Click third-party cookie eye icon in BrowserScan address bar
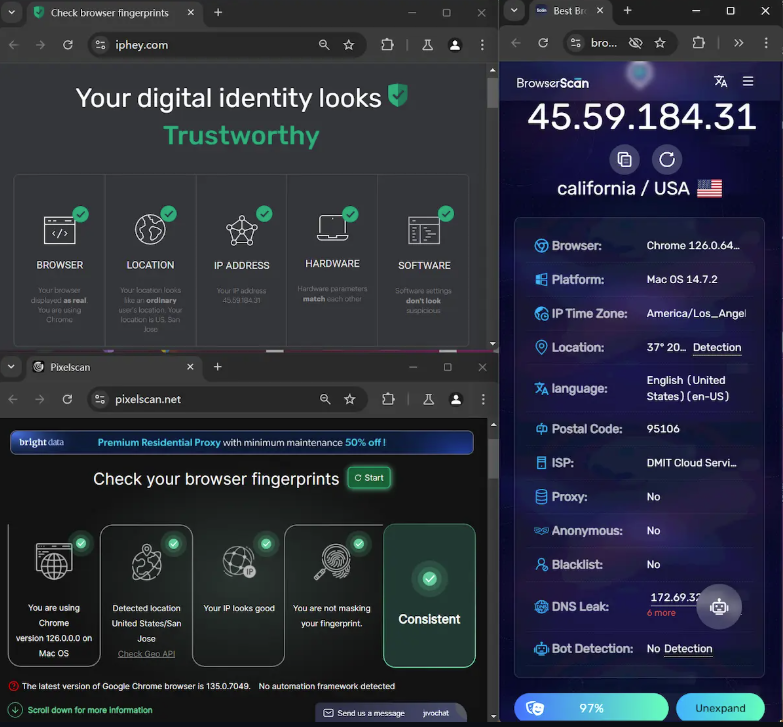The width and height of the screenshot is (783, 727). 635,43
